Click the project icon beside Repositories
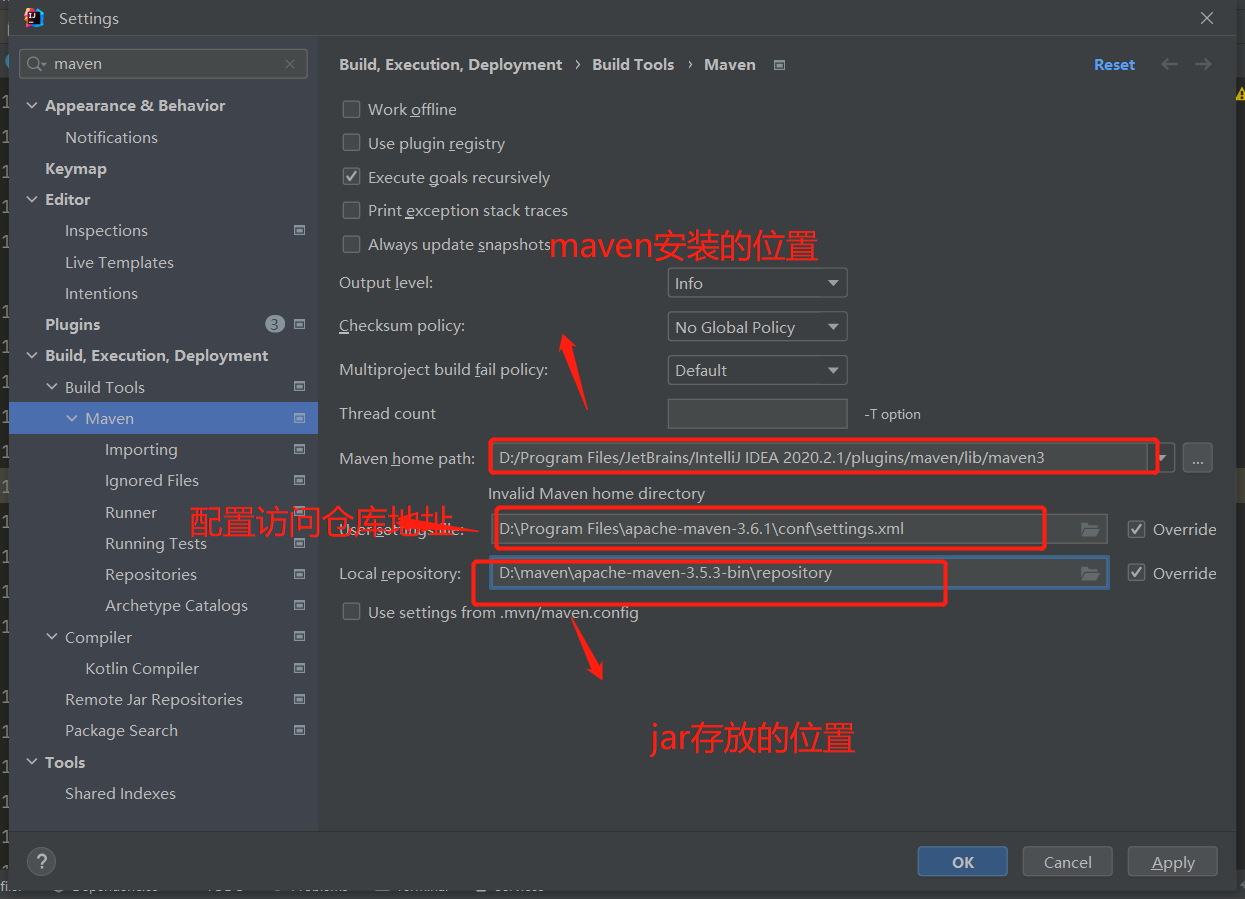1245x899 pixels. coord(299,574)
